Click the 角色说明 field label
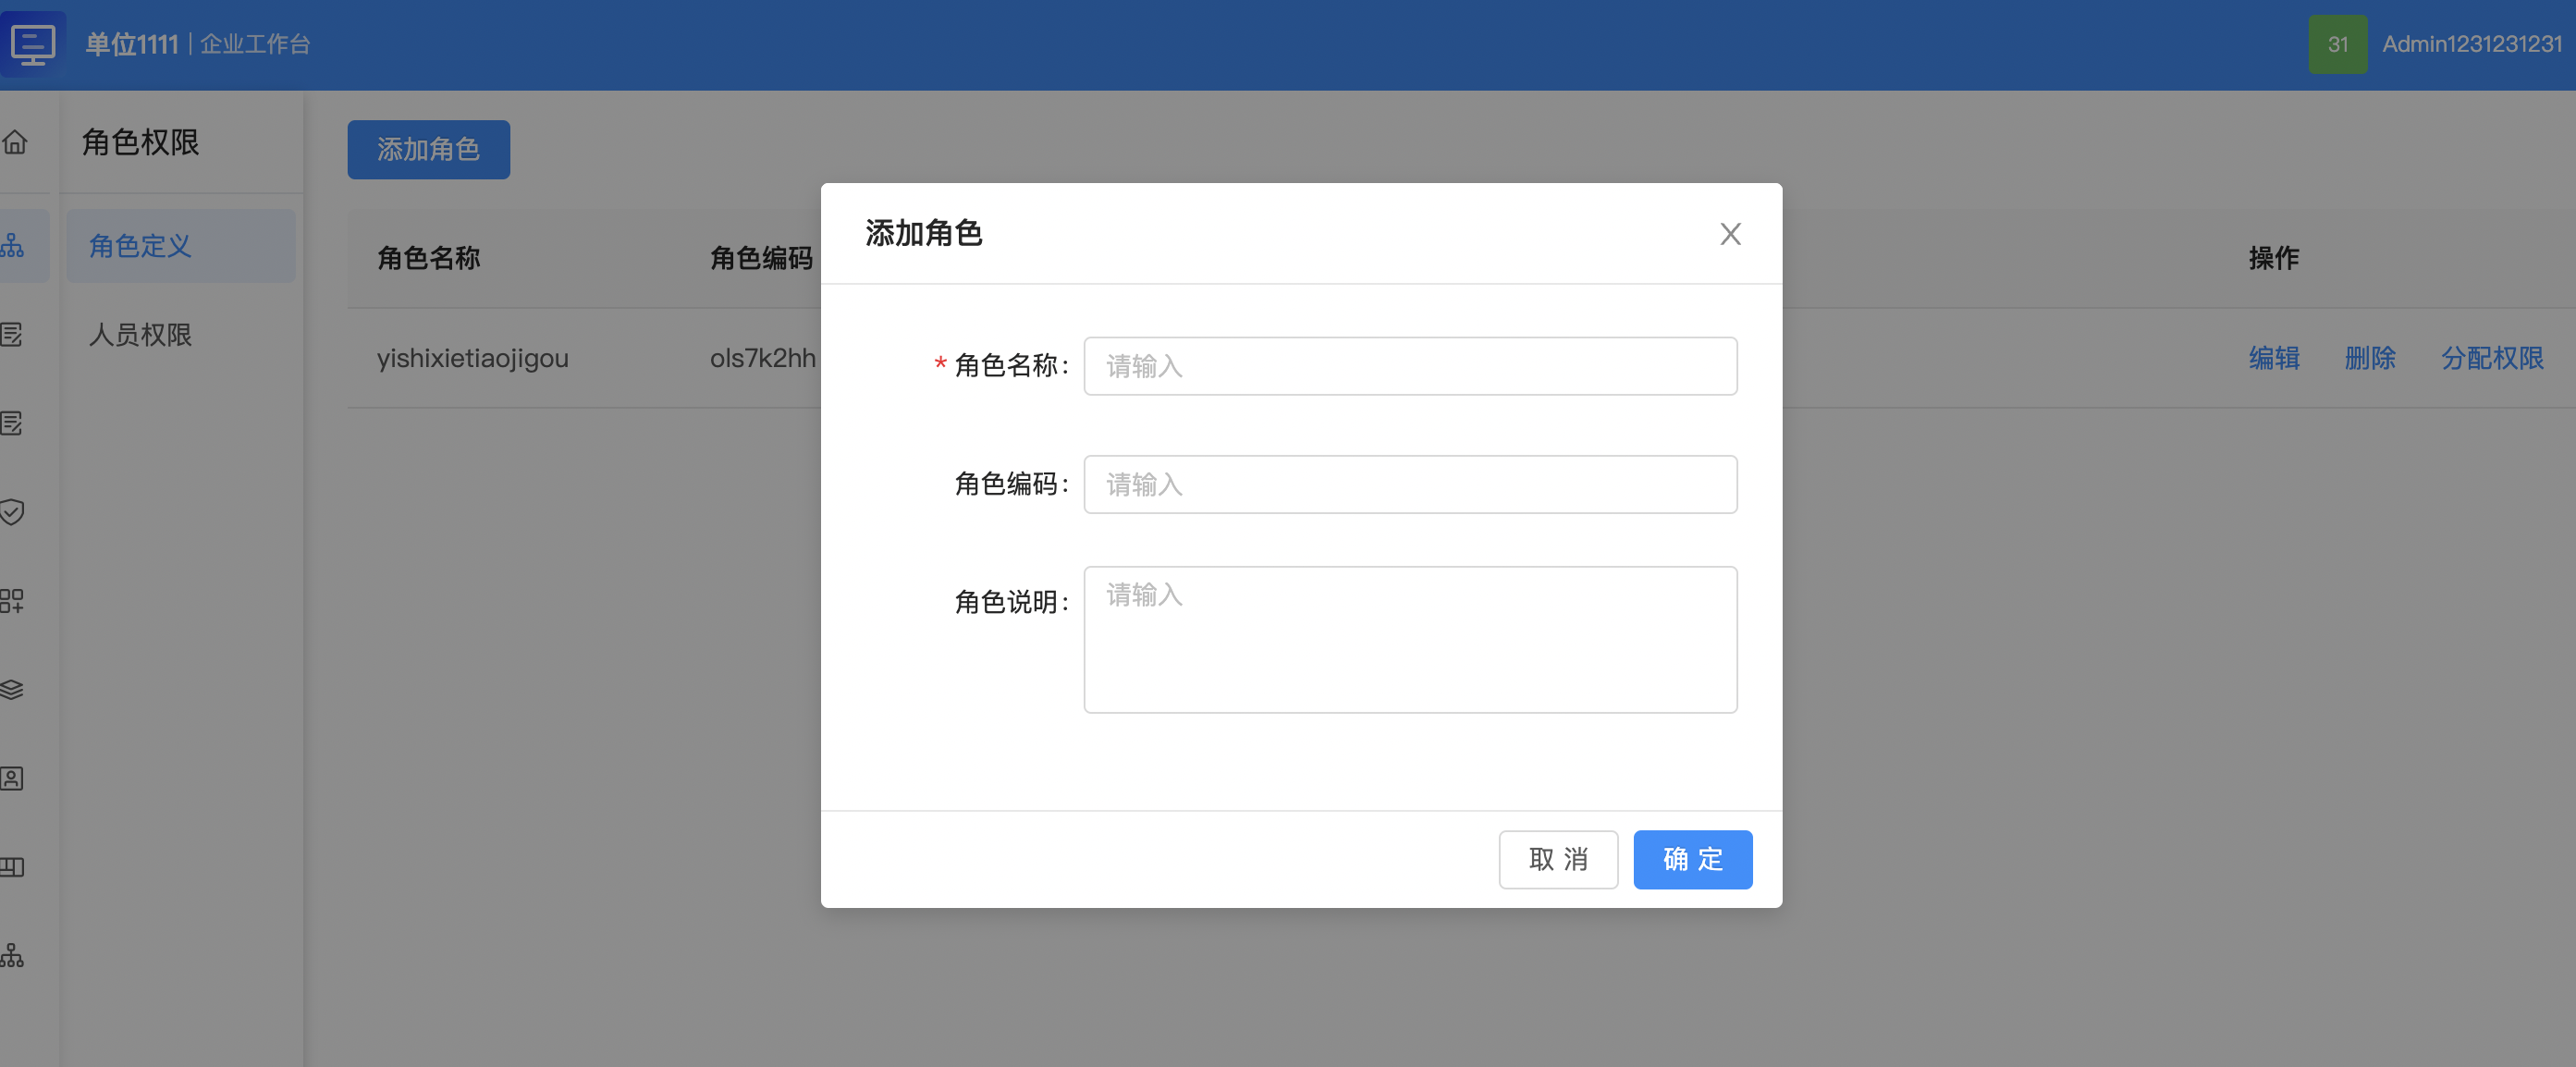2576x1067 pixels. click(1011, 602)
